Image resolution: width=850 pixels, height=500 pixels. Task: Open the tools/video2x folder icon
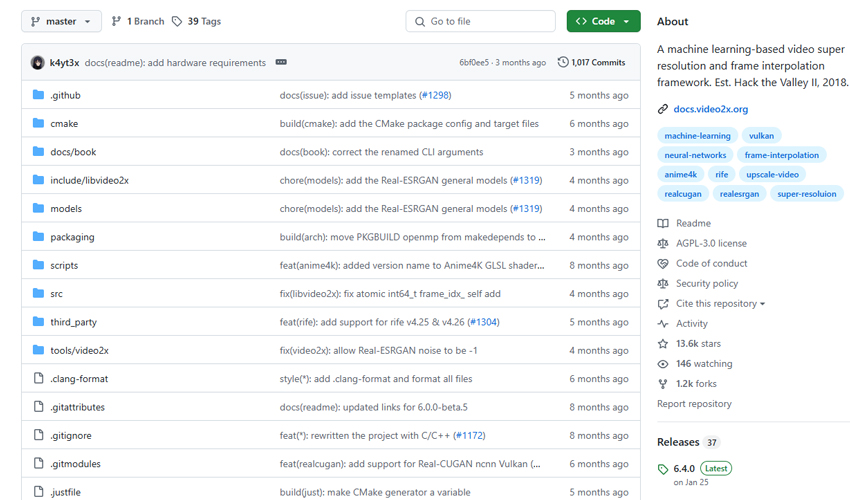click(38, 350)
